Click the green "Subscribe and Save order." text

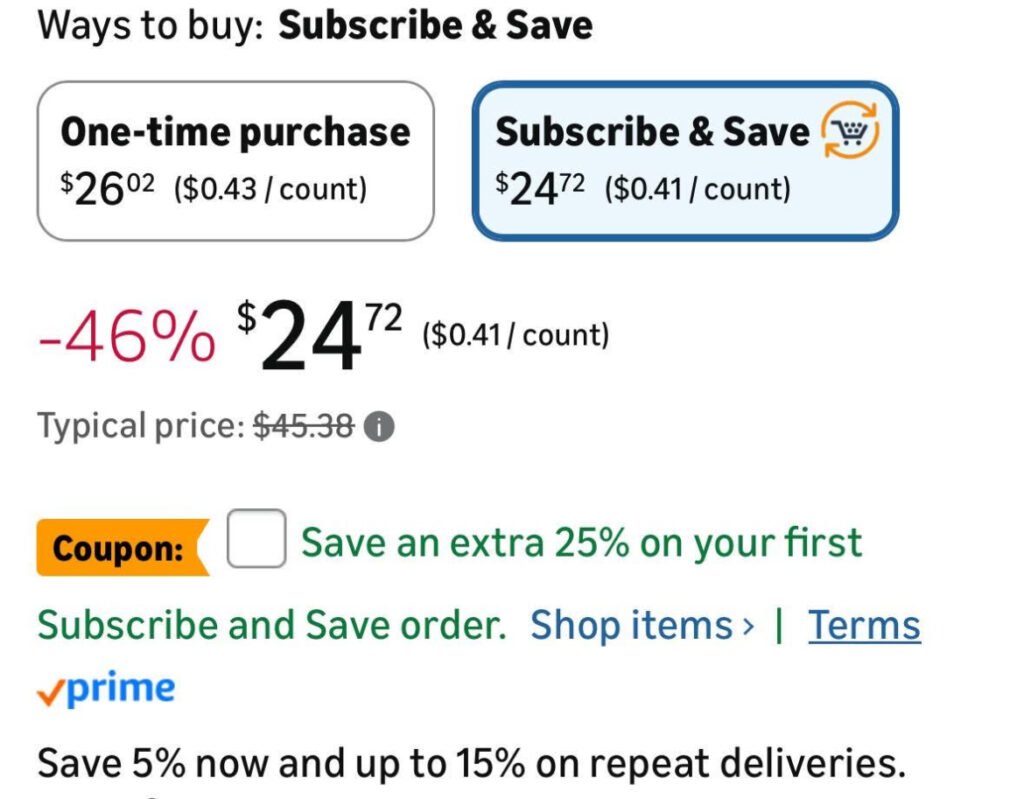pos(271,626)
